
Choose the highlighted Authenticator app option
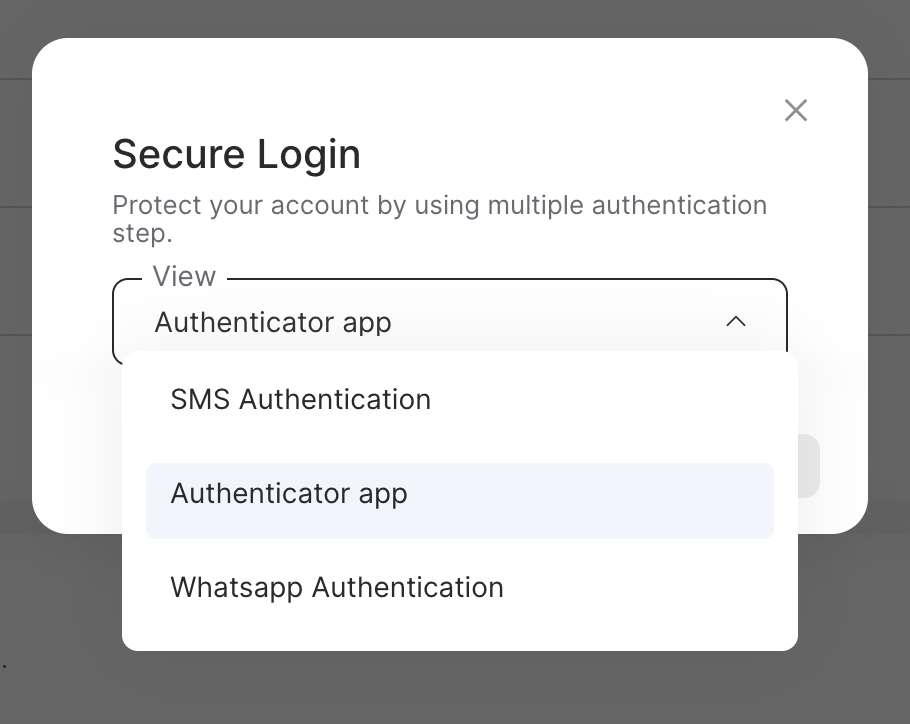(289, 494)
